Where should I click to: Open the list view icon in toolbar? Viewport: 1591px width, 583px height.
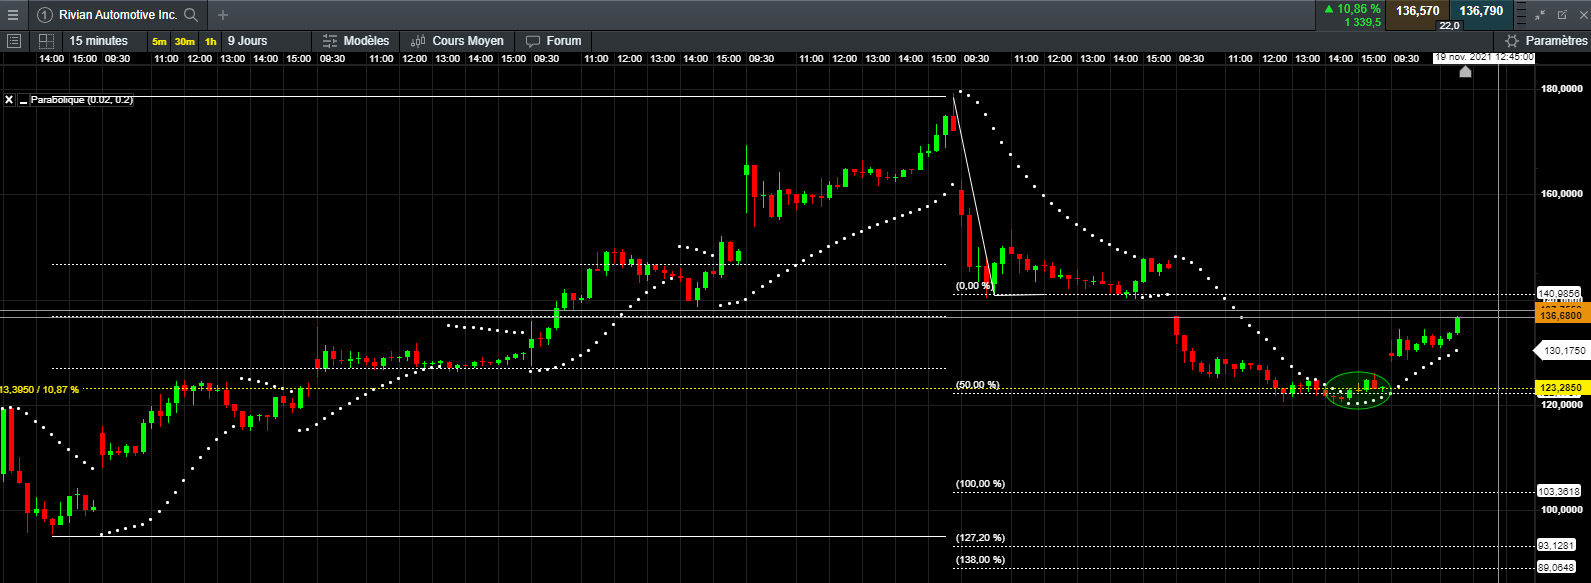[x=14, y=41]
